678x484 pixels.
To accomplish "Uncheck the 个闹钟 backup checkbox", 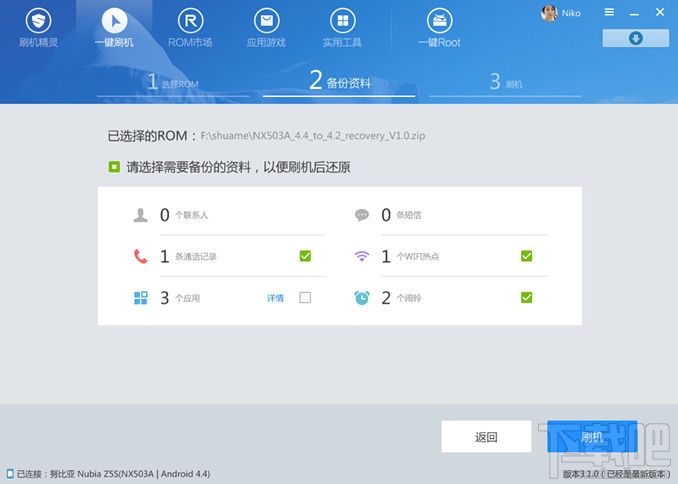I will (527, 298).
